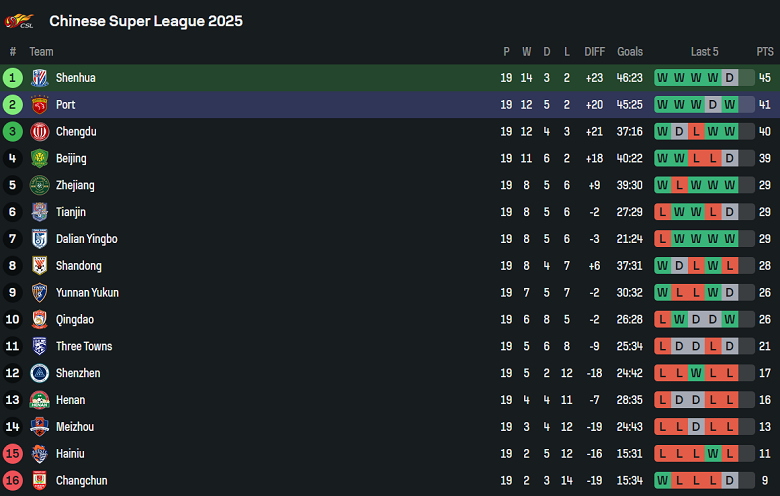The image size is (780, 496).
Task: Open the Dalian Yingbo team link
Action: tap(86, 239)
